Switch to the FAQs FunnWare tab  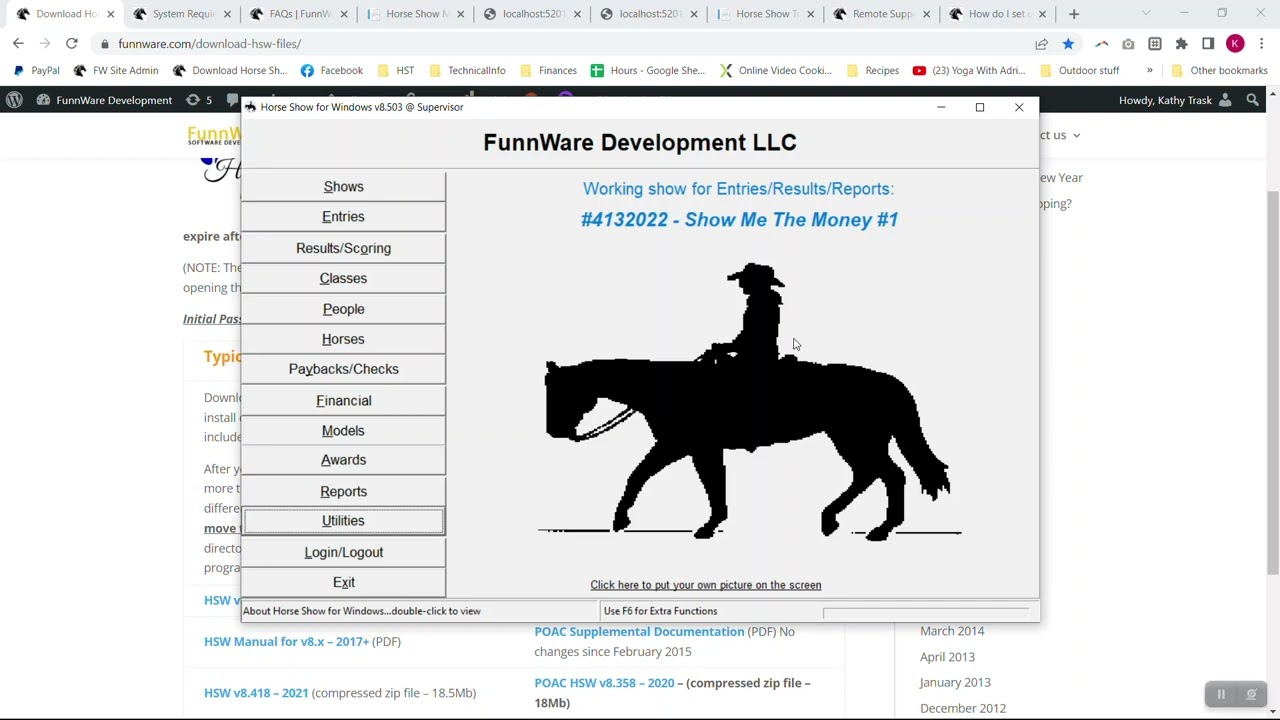[299, 14]
